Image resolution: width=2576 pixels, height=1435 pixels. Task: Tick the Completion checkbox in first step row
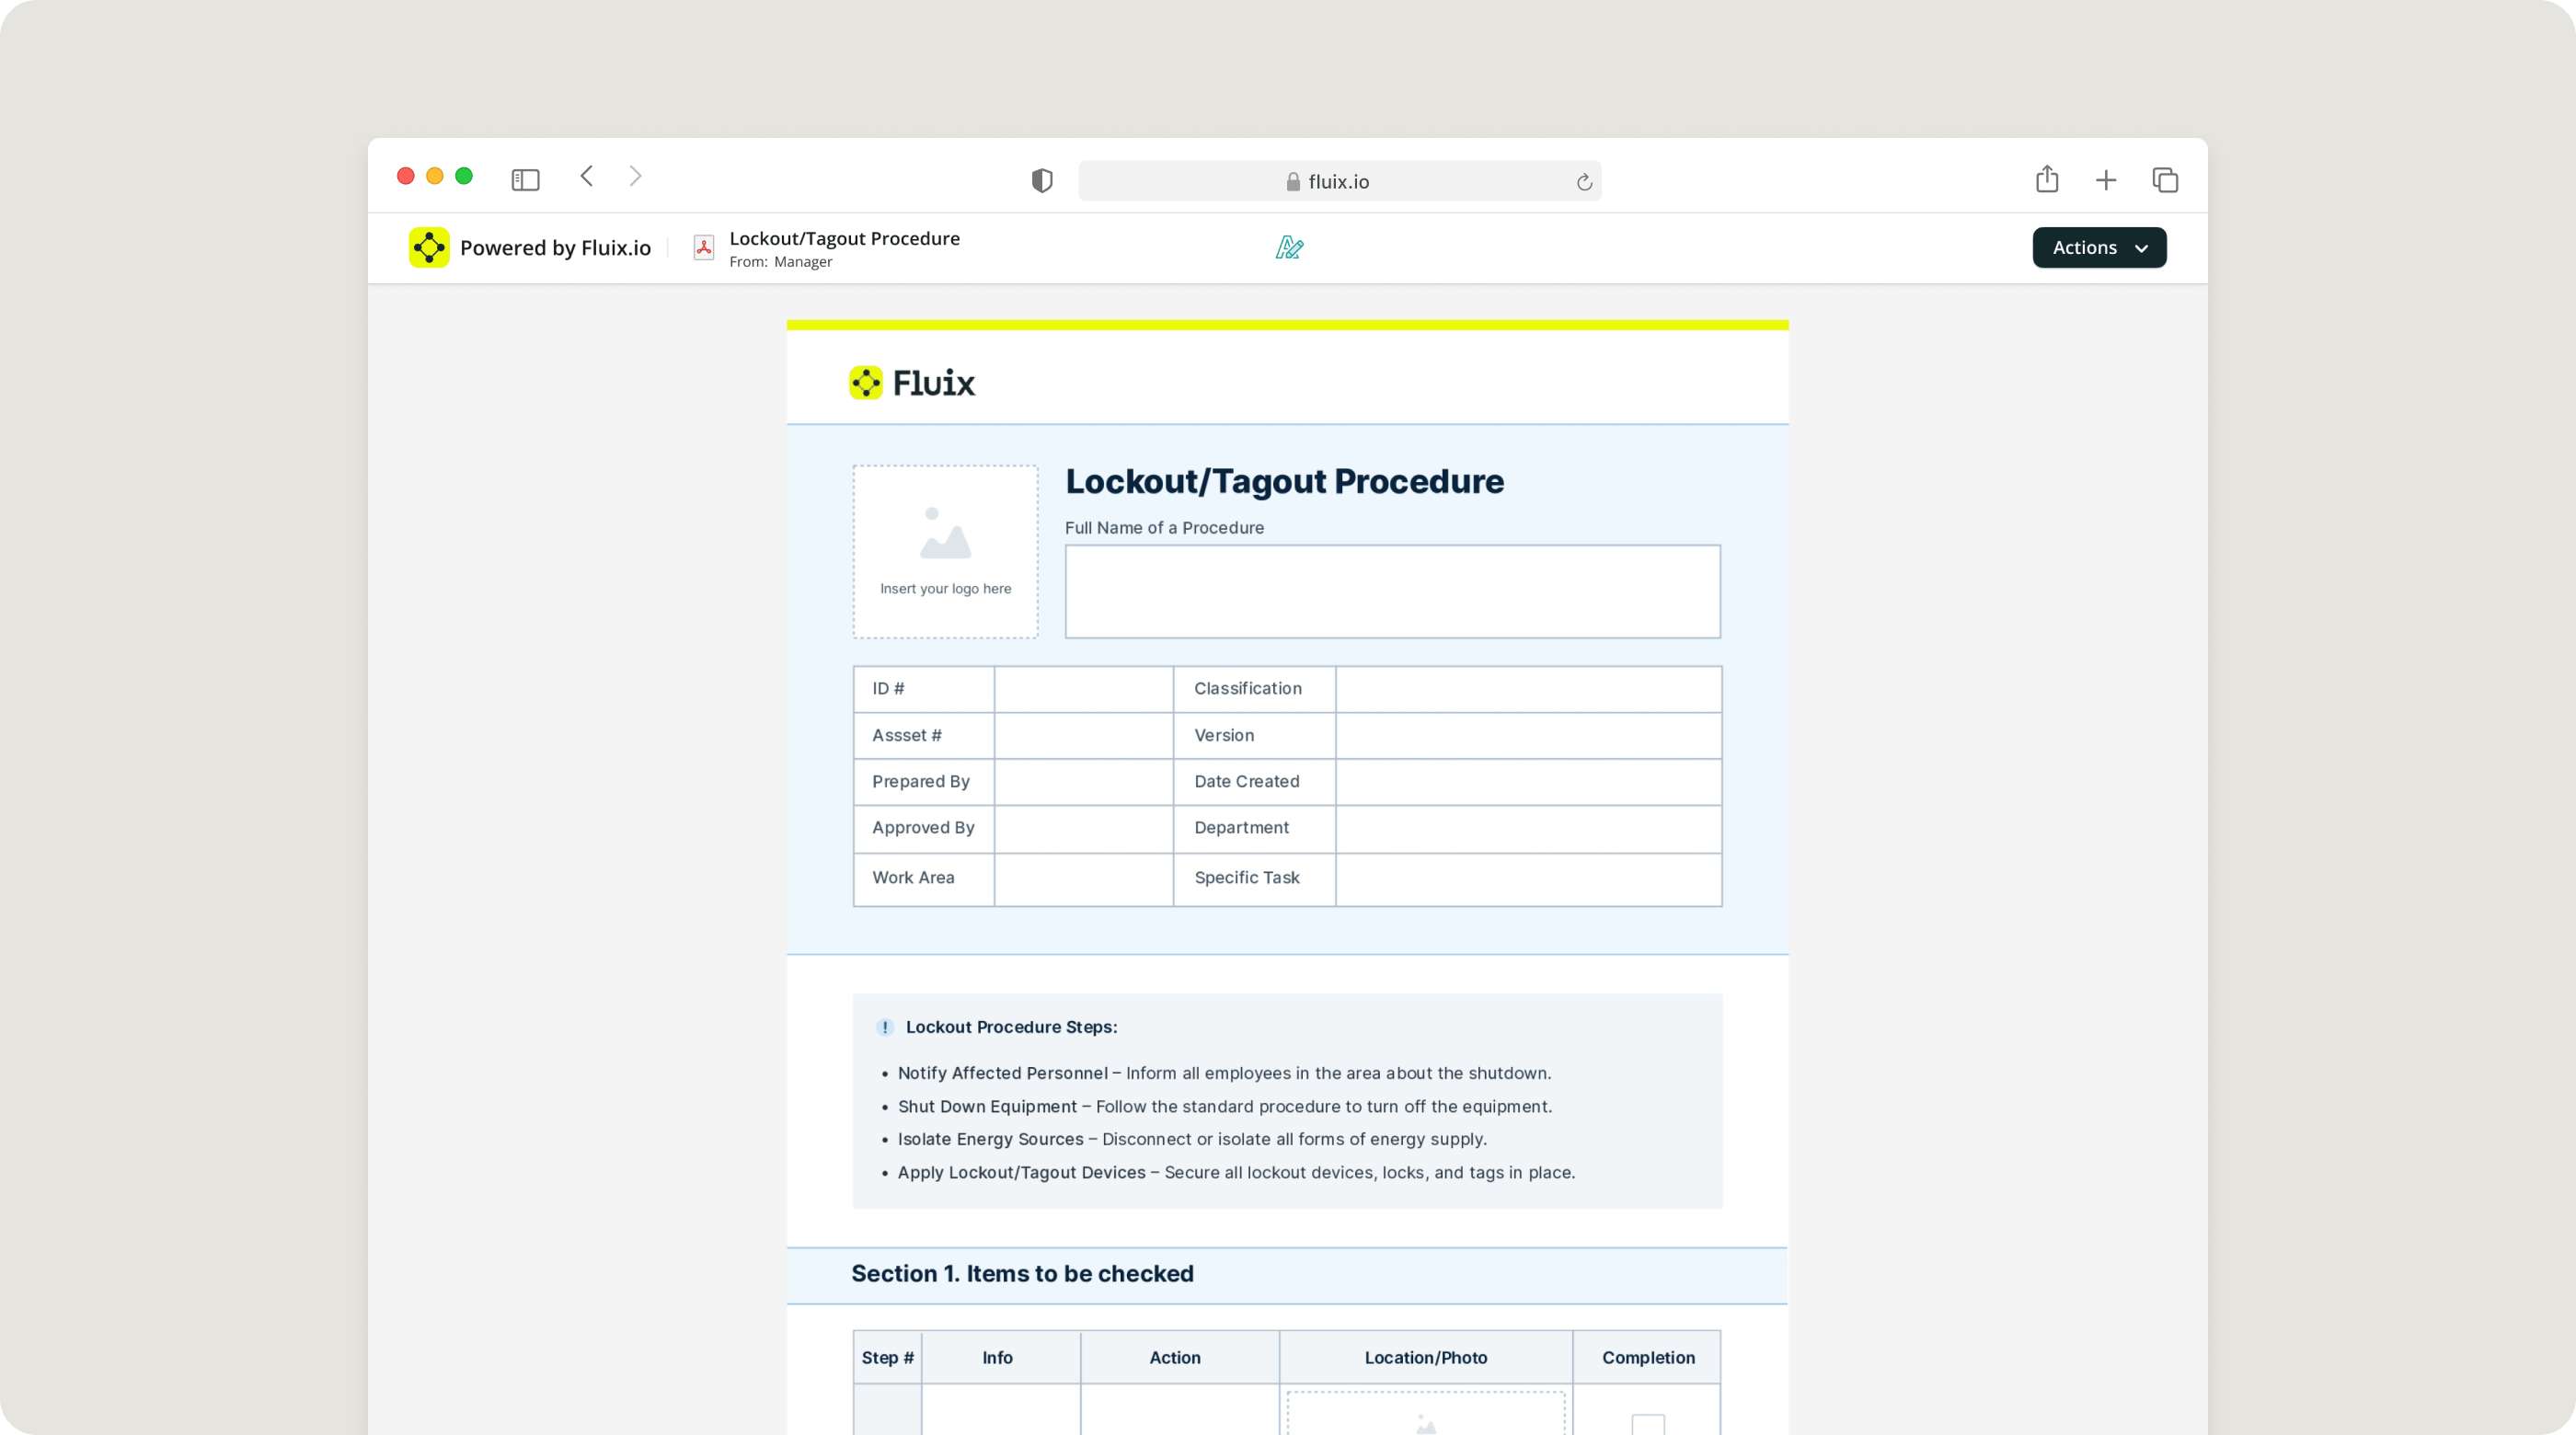pyautogui.click(x=1647, y=1423)
